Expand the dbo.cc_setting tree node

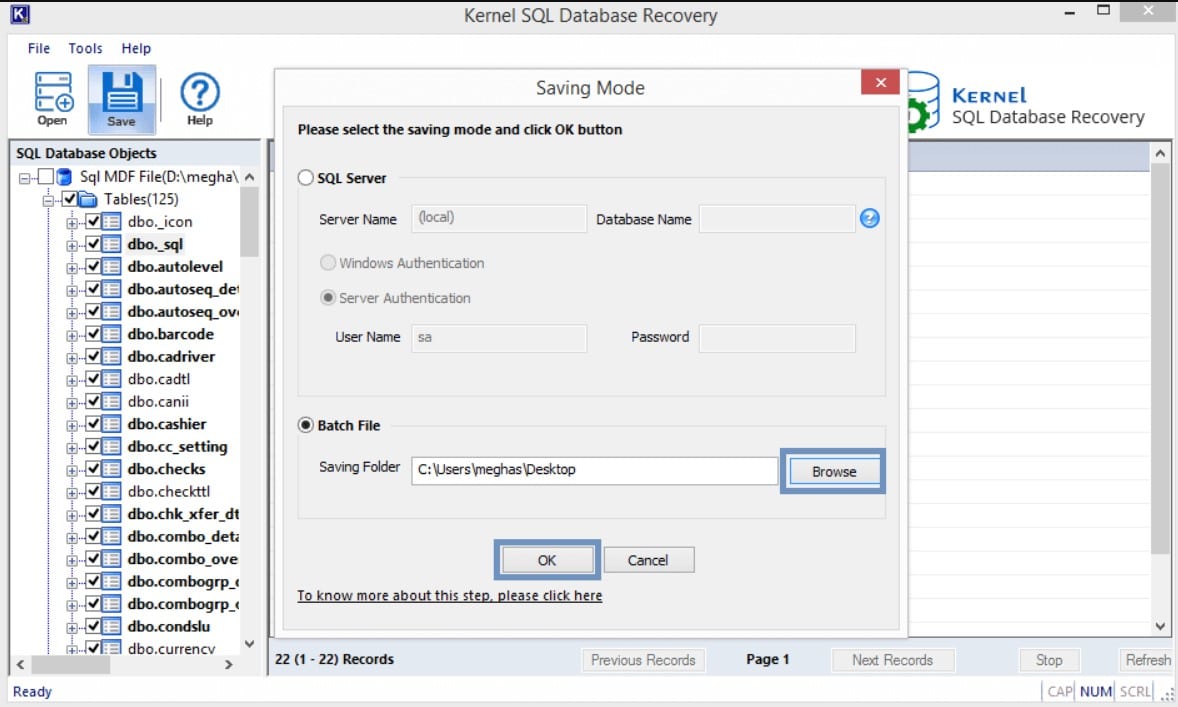click(x=72, y=449)
